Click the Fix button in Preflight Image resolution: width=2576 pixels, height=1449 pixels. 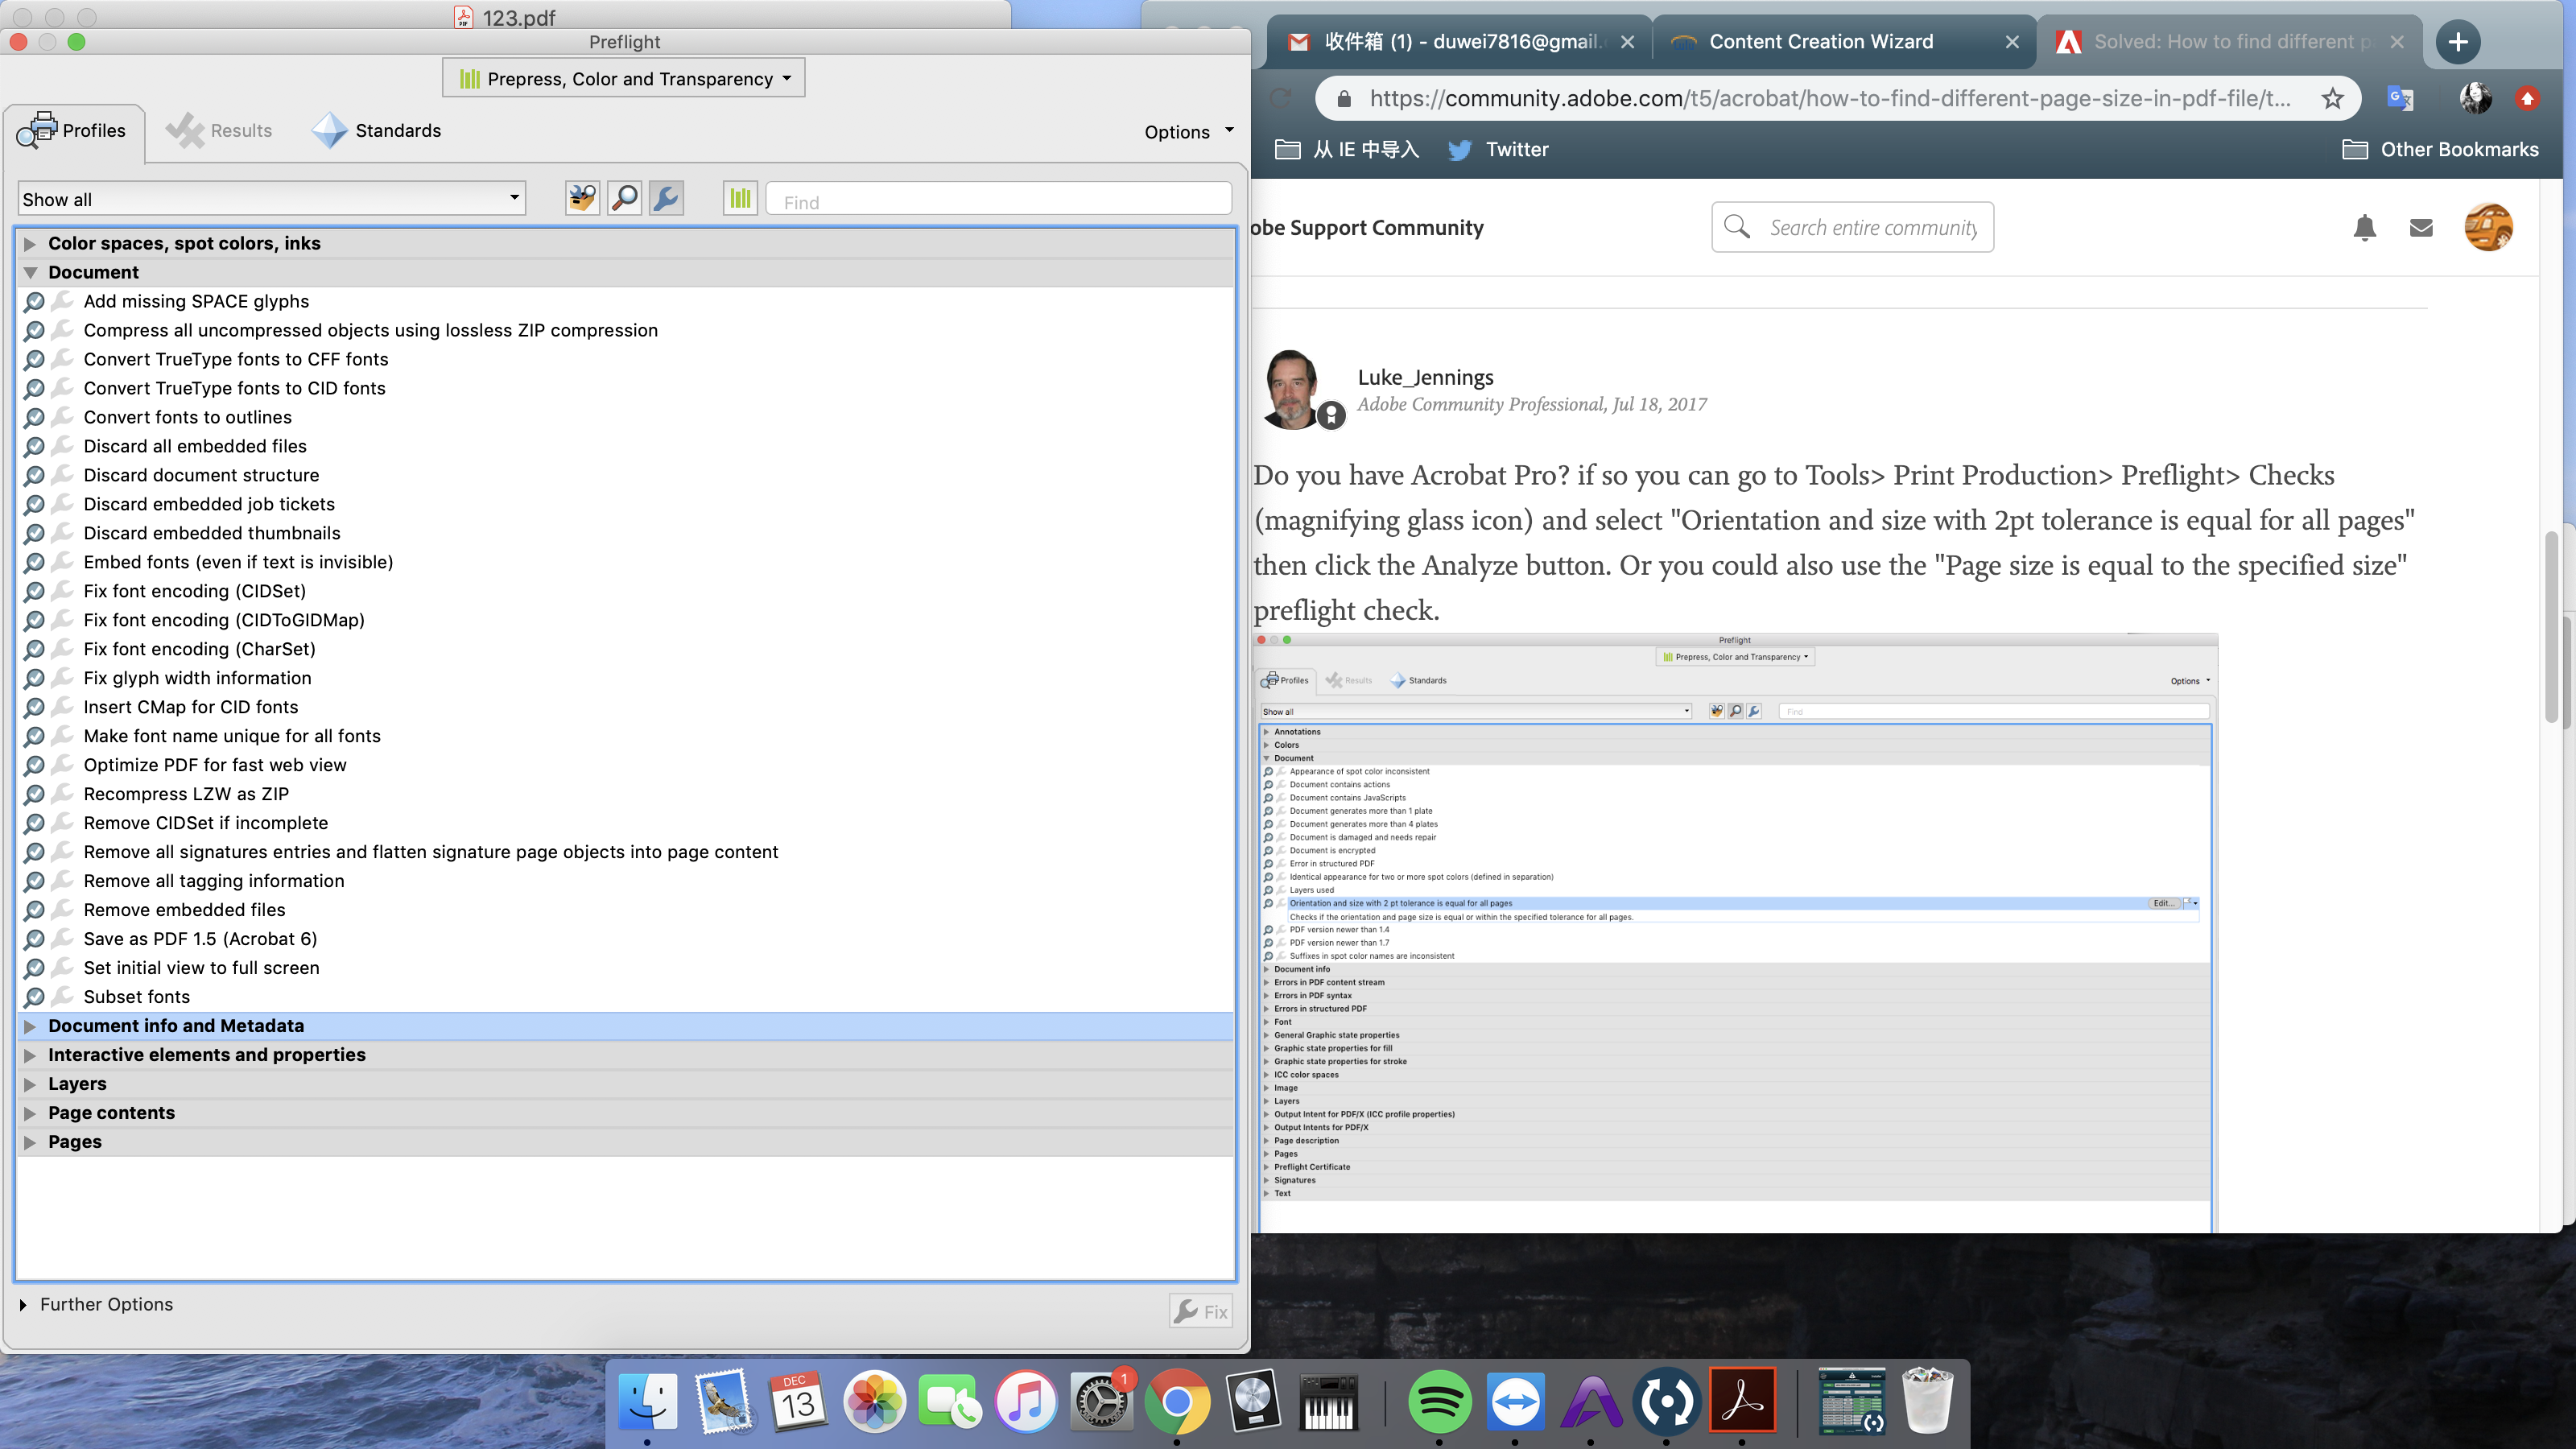(1200, 1311)
